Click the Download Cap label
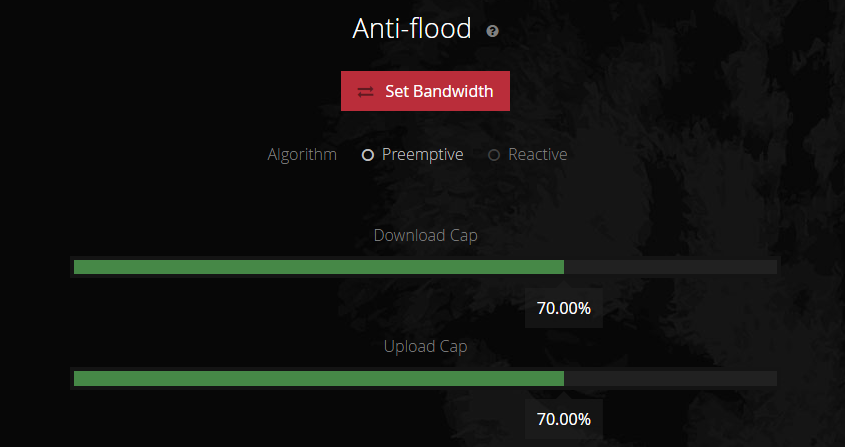The height and width of the screenshot is (447, 845). (x=425, y=236)
